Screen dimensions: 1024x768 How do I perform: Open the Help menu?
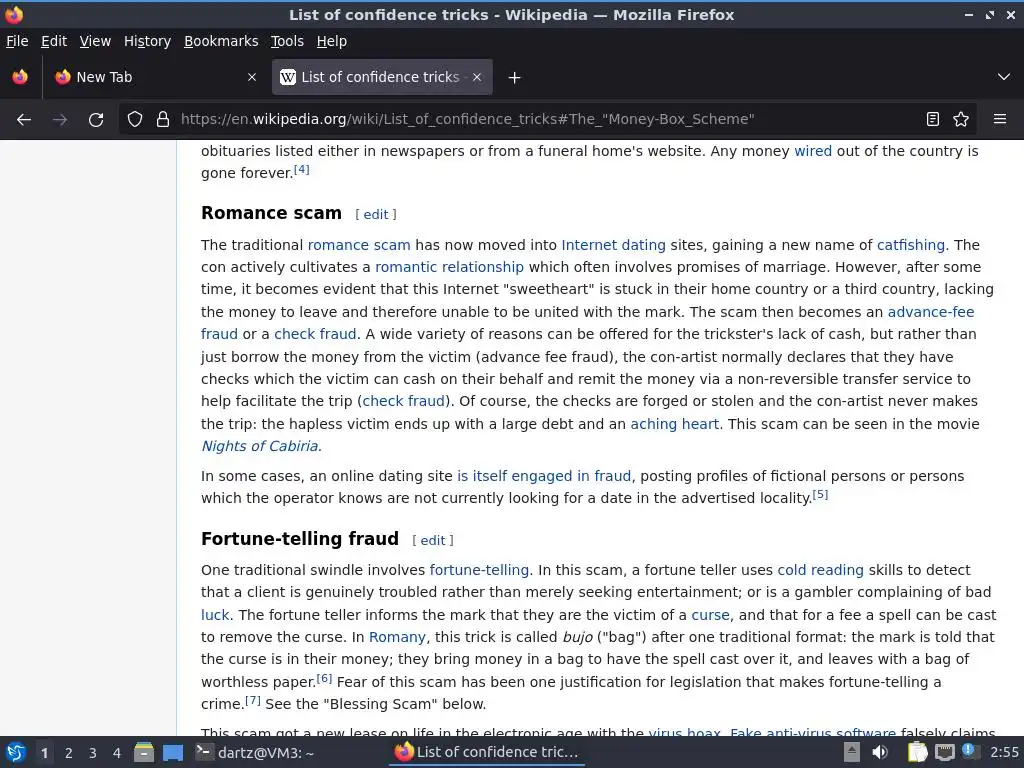(332, 41)
